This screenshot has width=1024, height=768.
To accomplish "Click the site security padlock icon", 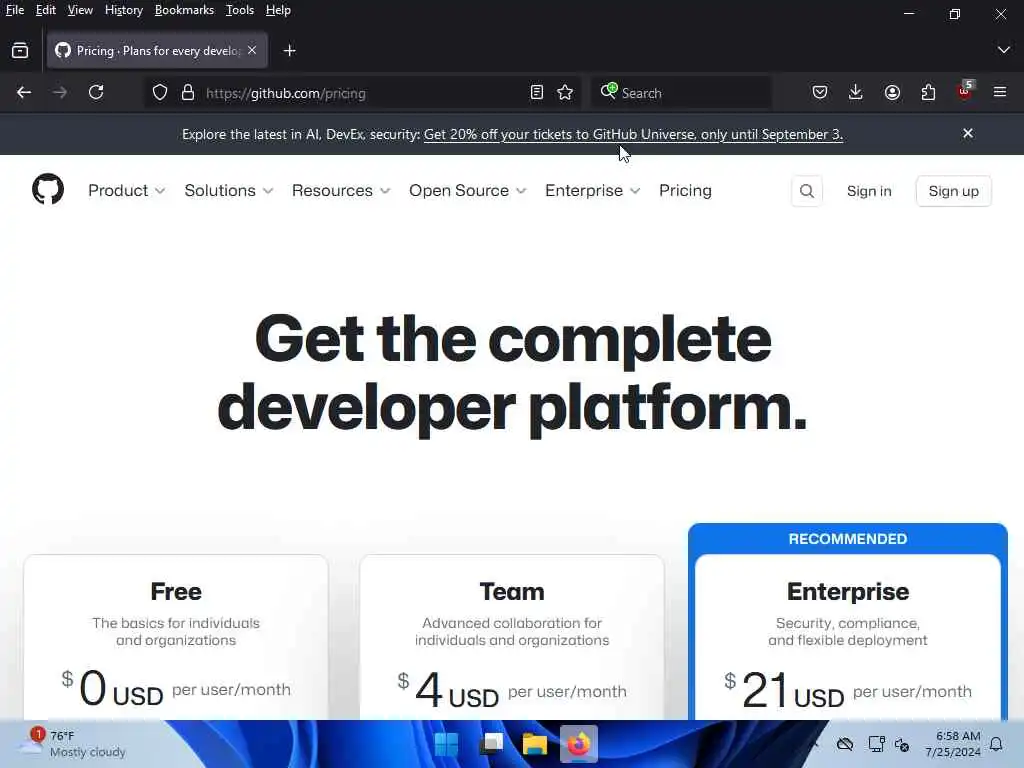I will click(188, 93).
